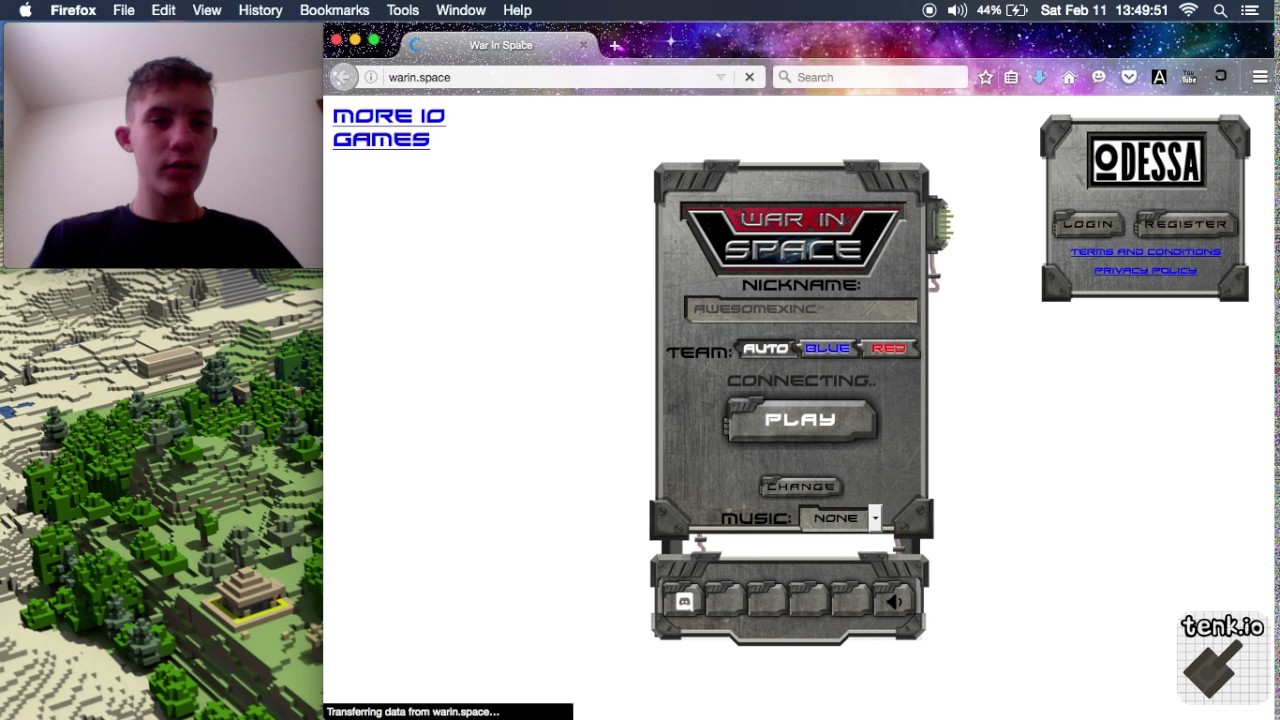Screen dimensions: 1280x720
Task: Open battery status in menu bar
Action: [1002, 10]
